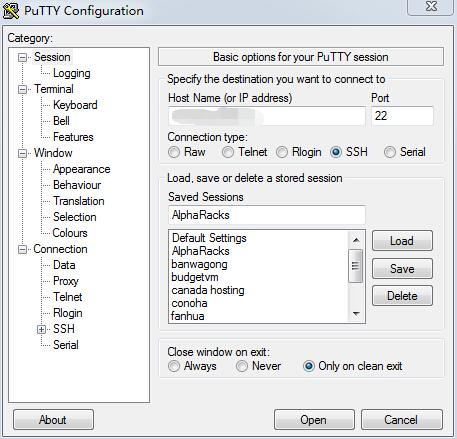457x439 pixels.
Task: Select Default Settings in sessions list
Action: pyautogui.click(x=209, y=238)
